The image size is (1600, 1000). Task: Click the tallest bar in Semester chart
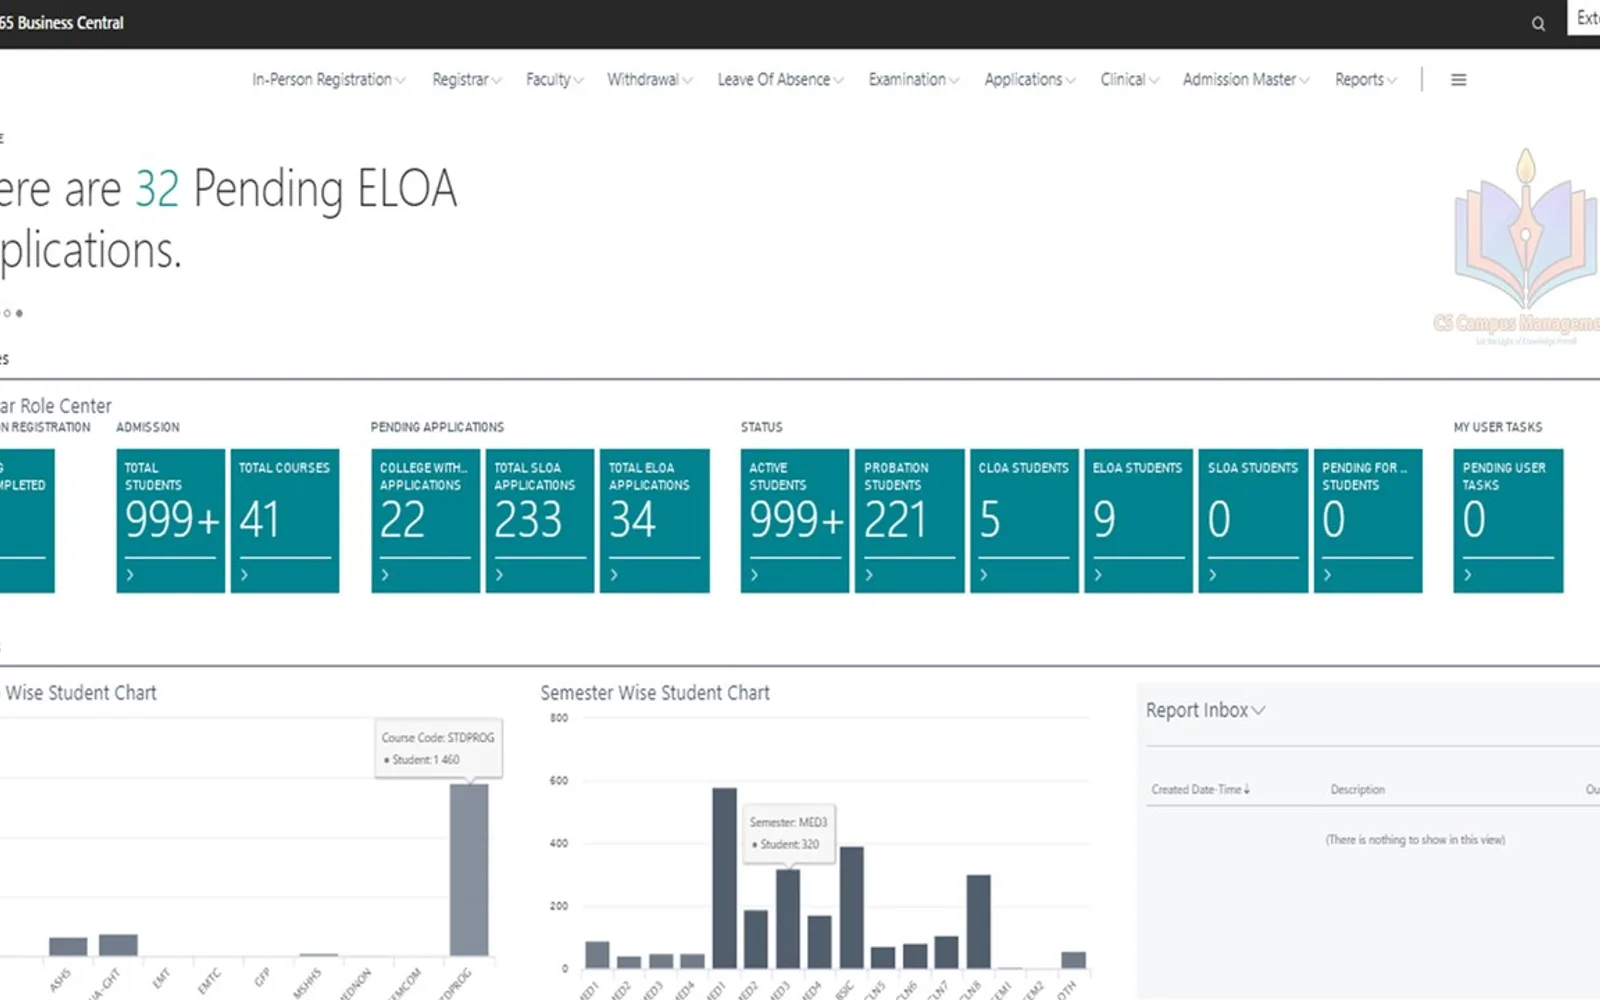725,878
